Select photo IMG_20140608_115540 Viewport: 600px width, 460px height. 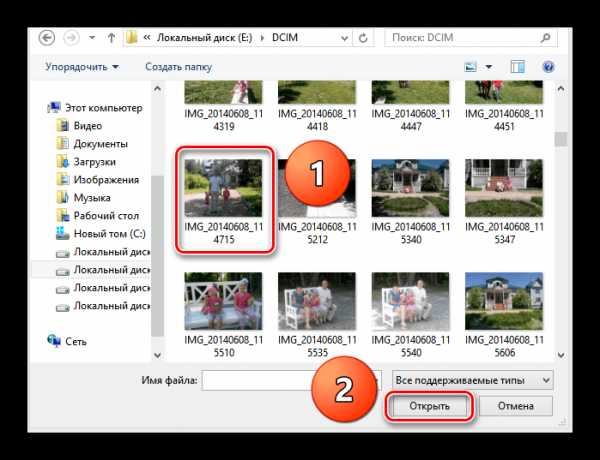[x=411, y=314]
